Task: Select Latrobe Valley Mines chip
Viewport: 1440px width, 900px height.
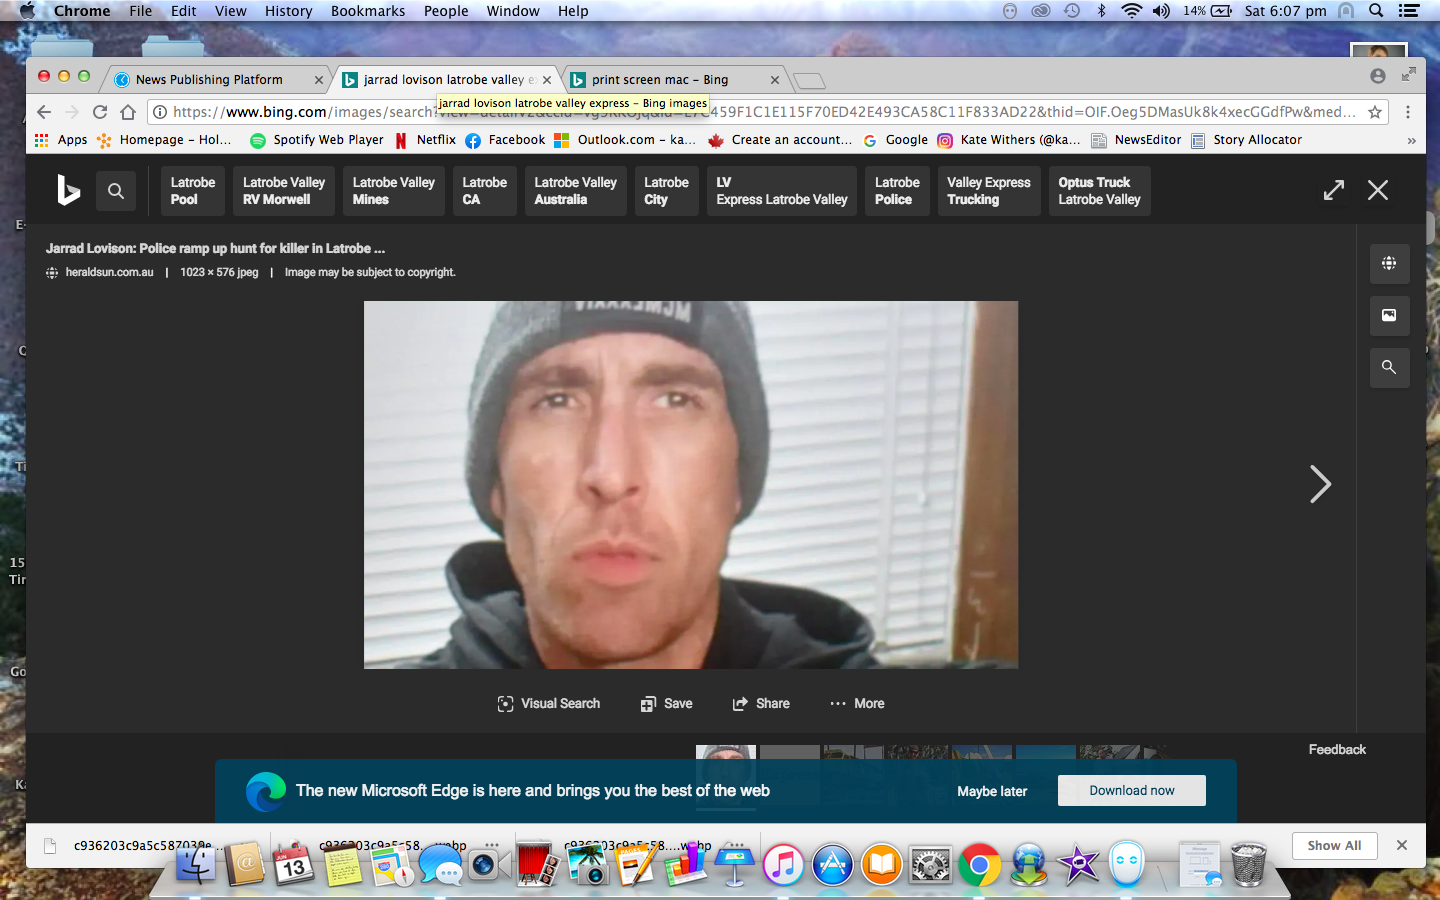Action: pyautogui.click(x=394, y=191)
